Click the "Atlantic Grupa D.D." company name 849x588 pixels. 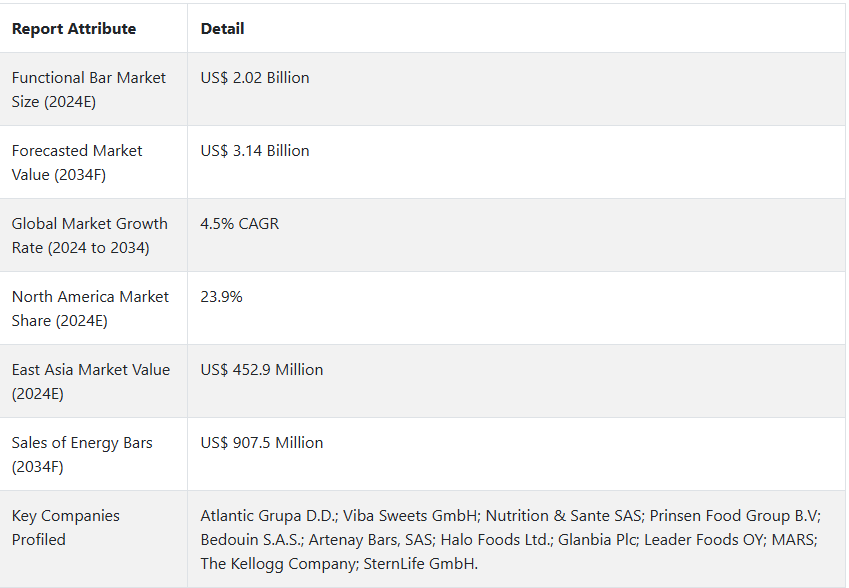coord(268,516)
